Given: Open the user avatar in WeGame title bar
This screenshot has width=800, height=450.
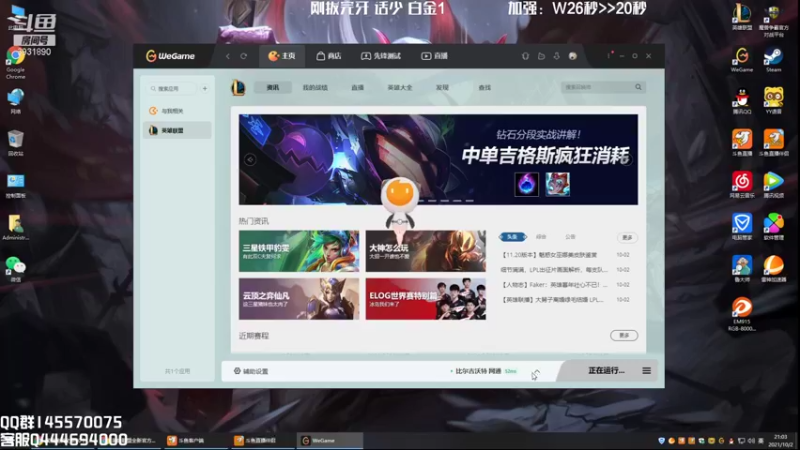Looking at the screenshot, I should coord(572,56).
